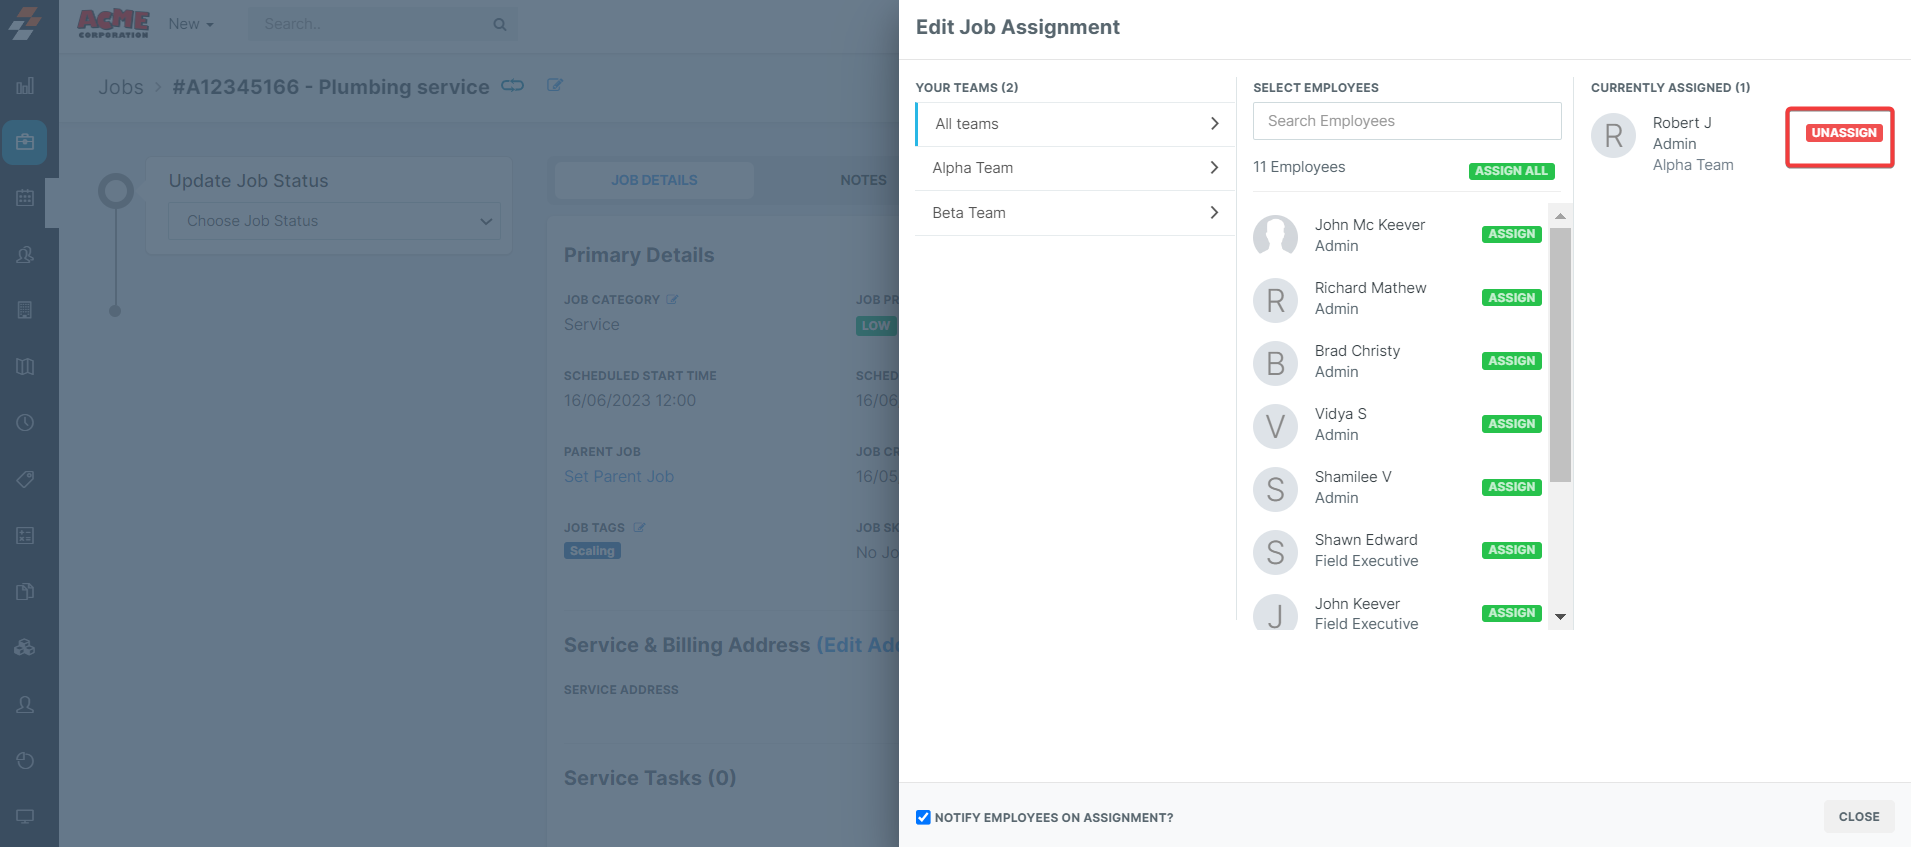Viewport: 1911px width, 847px height.
Task: Click the edit pencil icon beside job title
Action: pyautogui.click(x=555, y=86)
